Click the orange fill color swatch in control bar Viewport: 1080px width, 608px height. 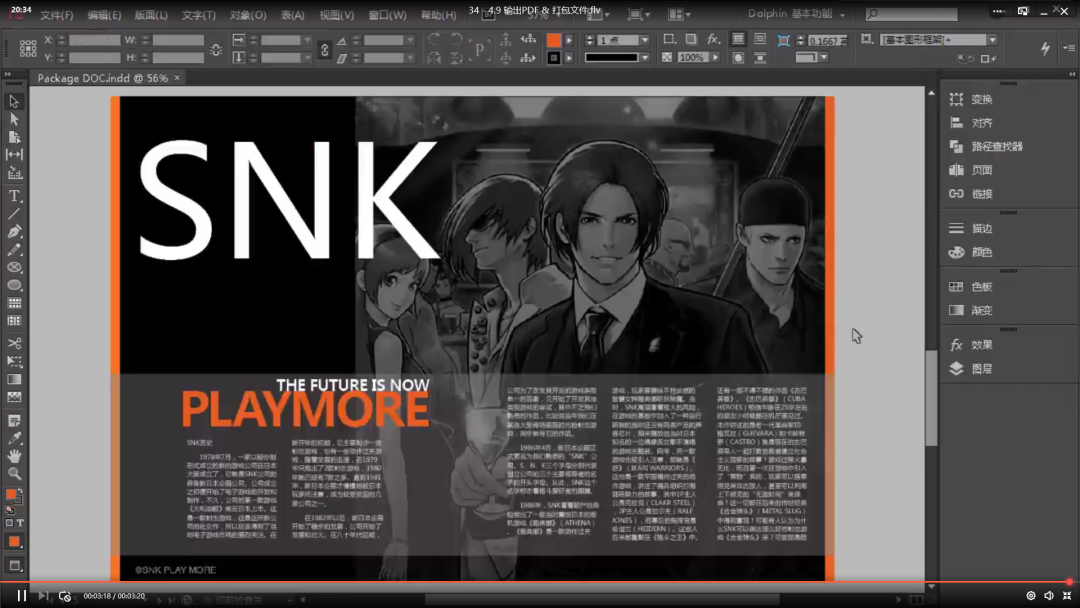pos(553,40)
